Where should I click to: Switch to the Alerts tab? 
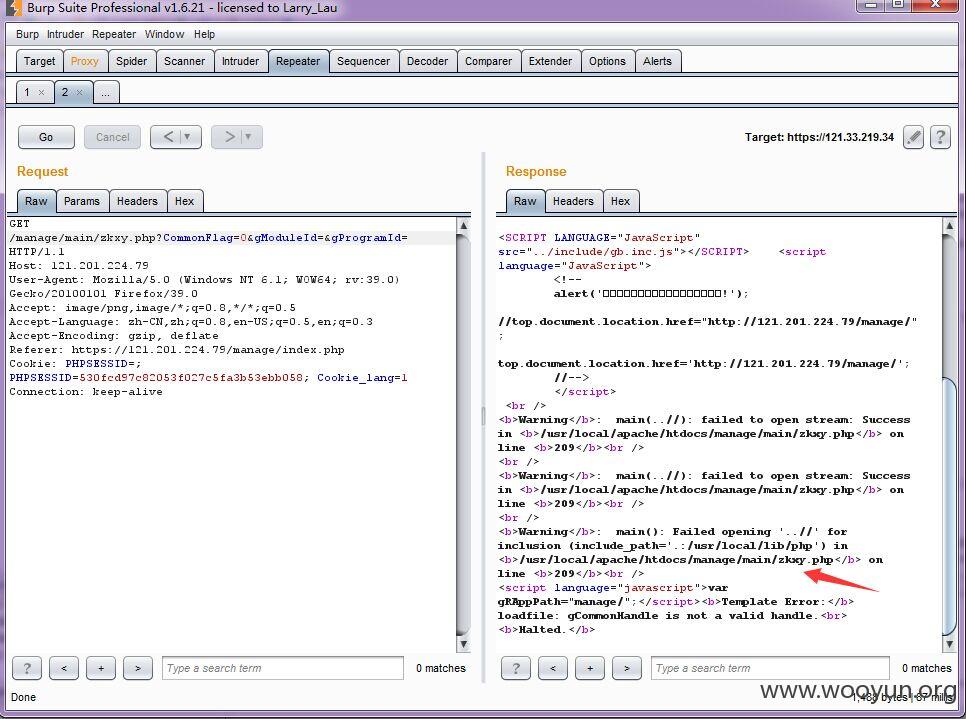[x=657, y=61]
